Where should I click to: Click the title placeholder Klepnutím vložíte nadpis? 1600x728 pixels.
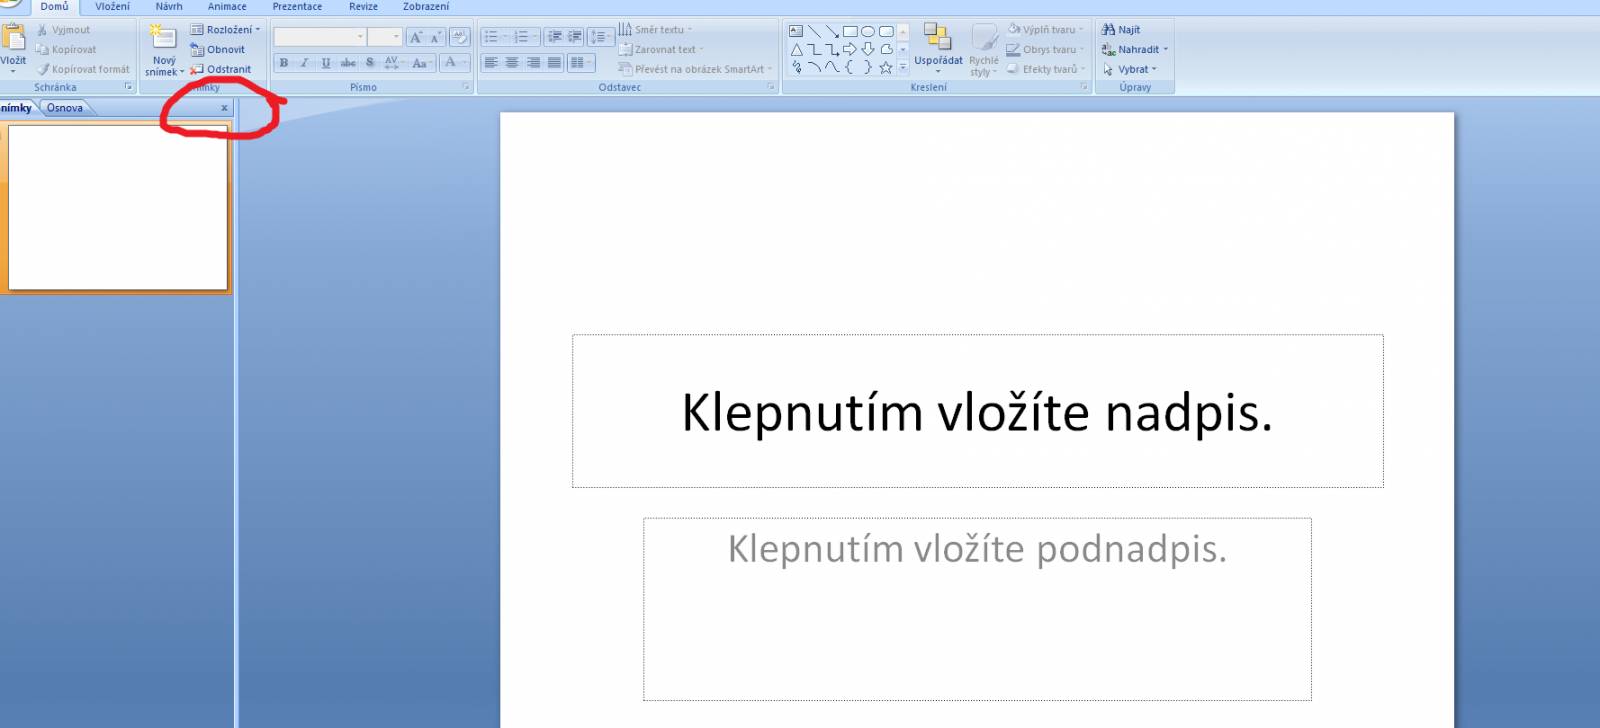[x=977, y=411]
